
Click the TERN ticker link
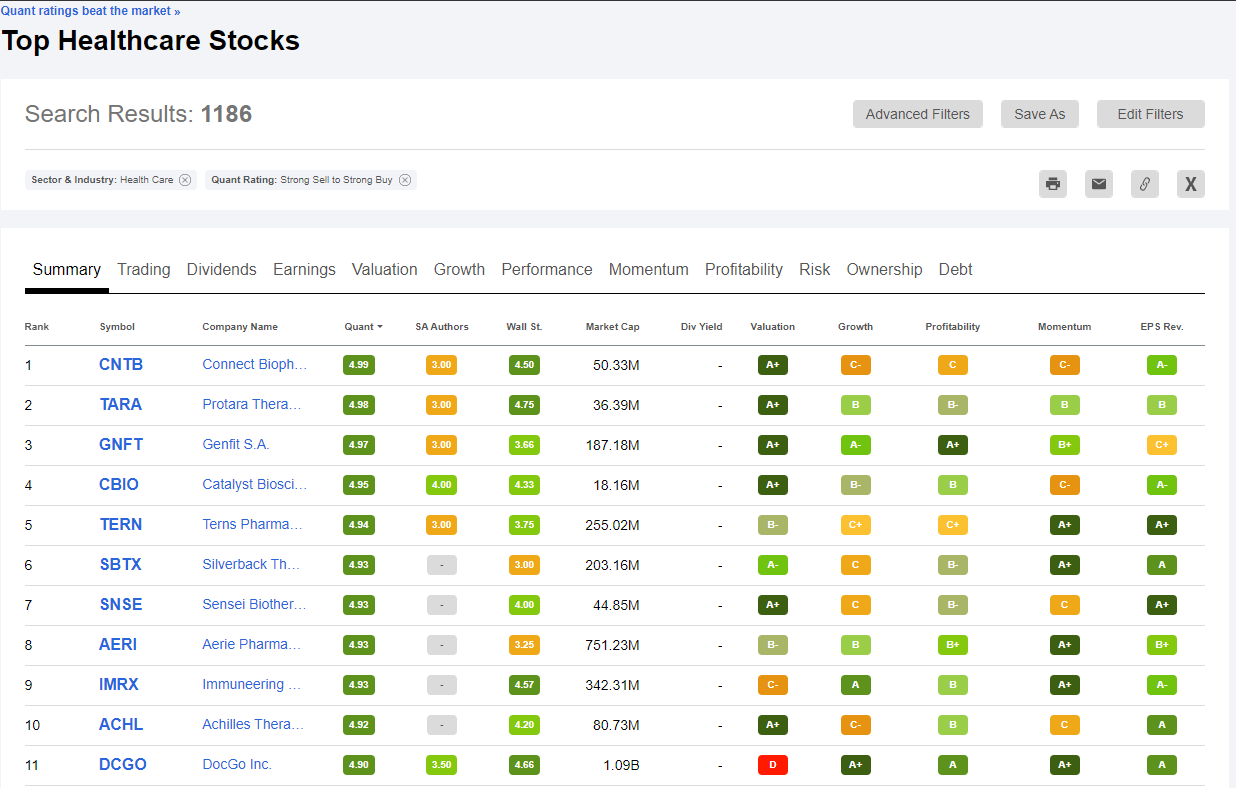[x=120, y=524]
